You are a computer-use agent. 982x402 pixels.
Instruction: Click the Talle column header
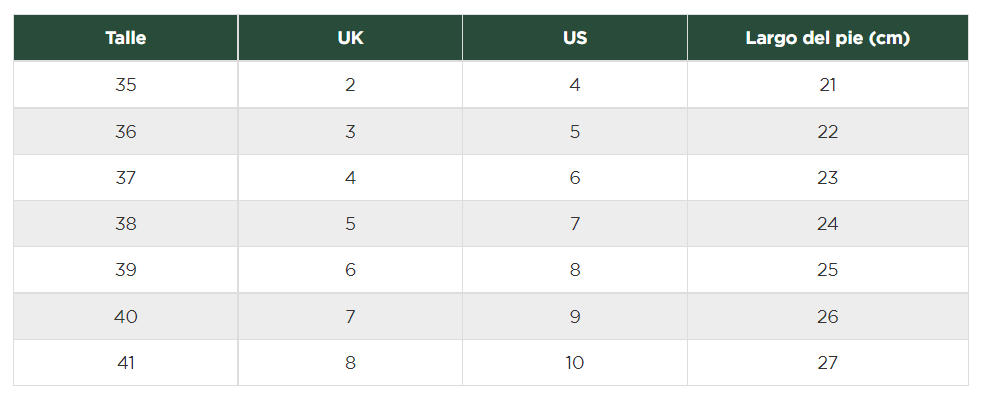point(126,38)
